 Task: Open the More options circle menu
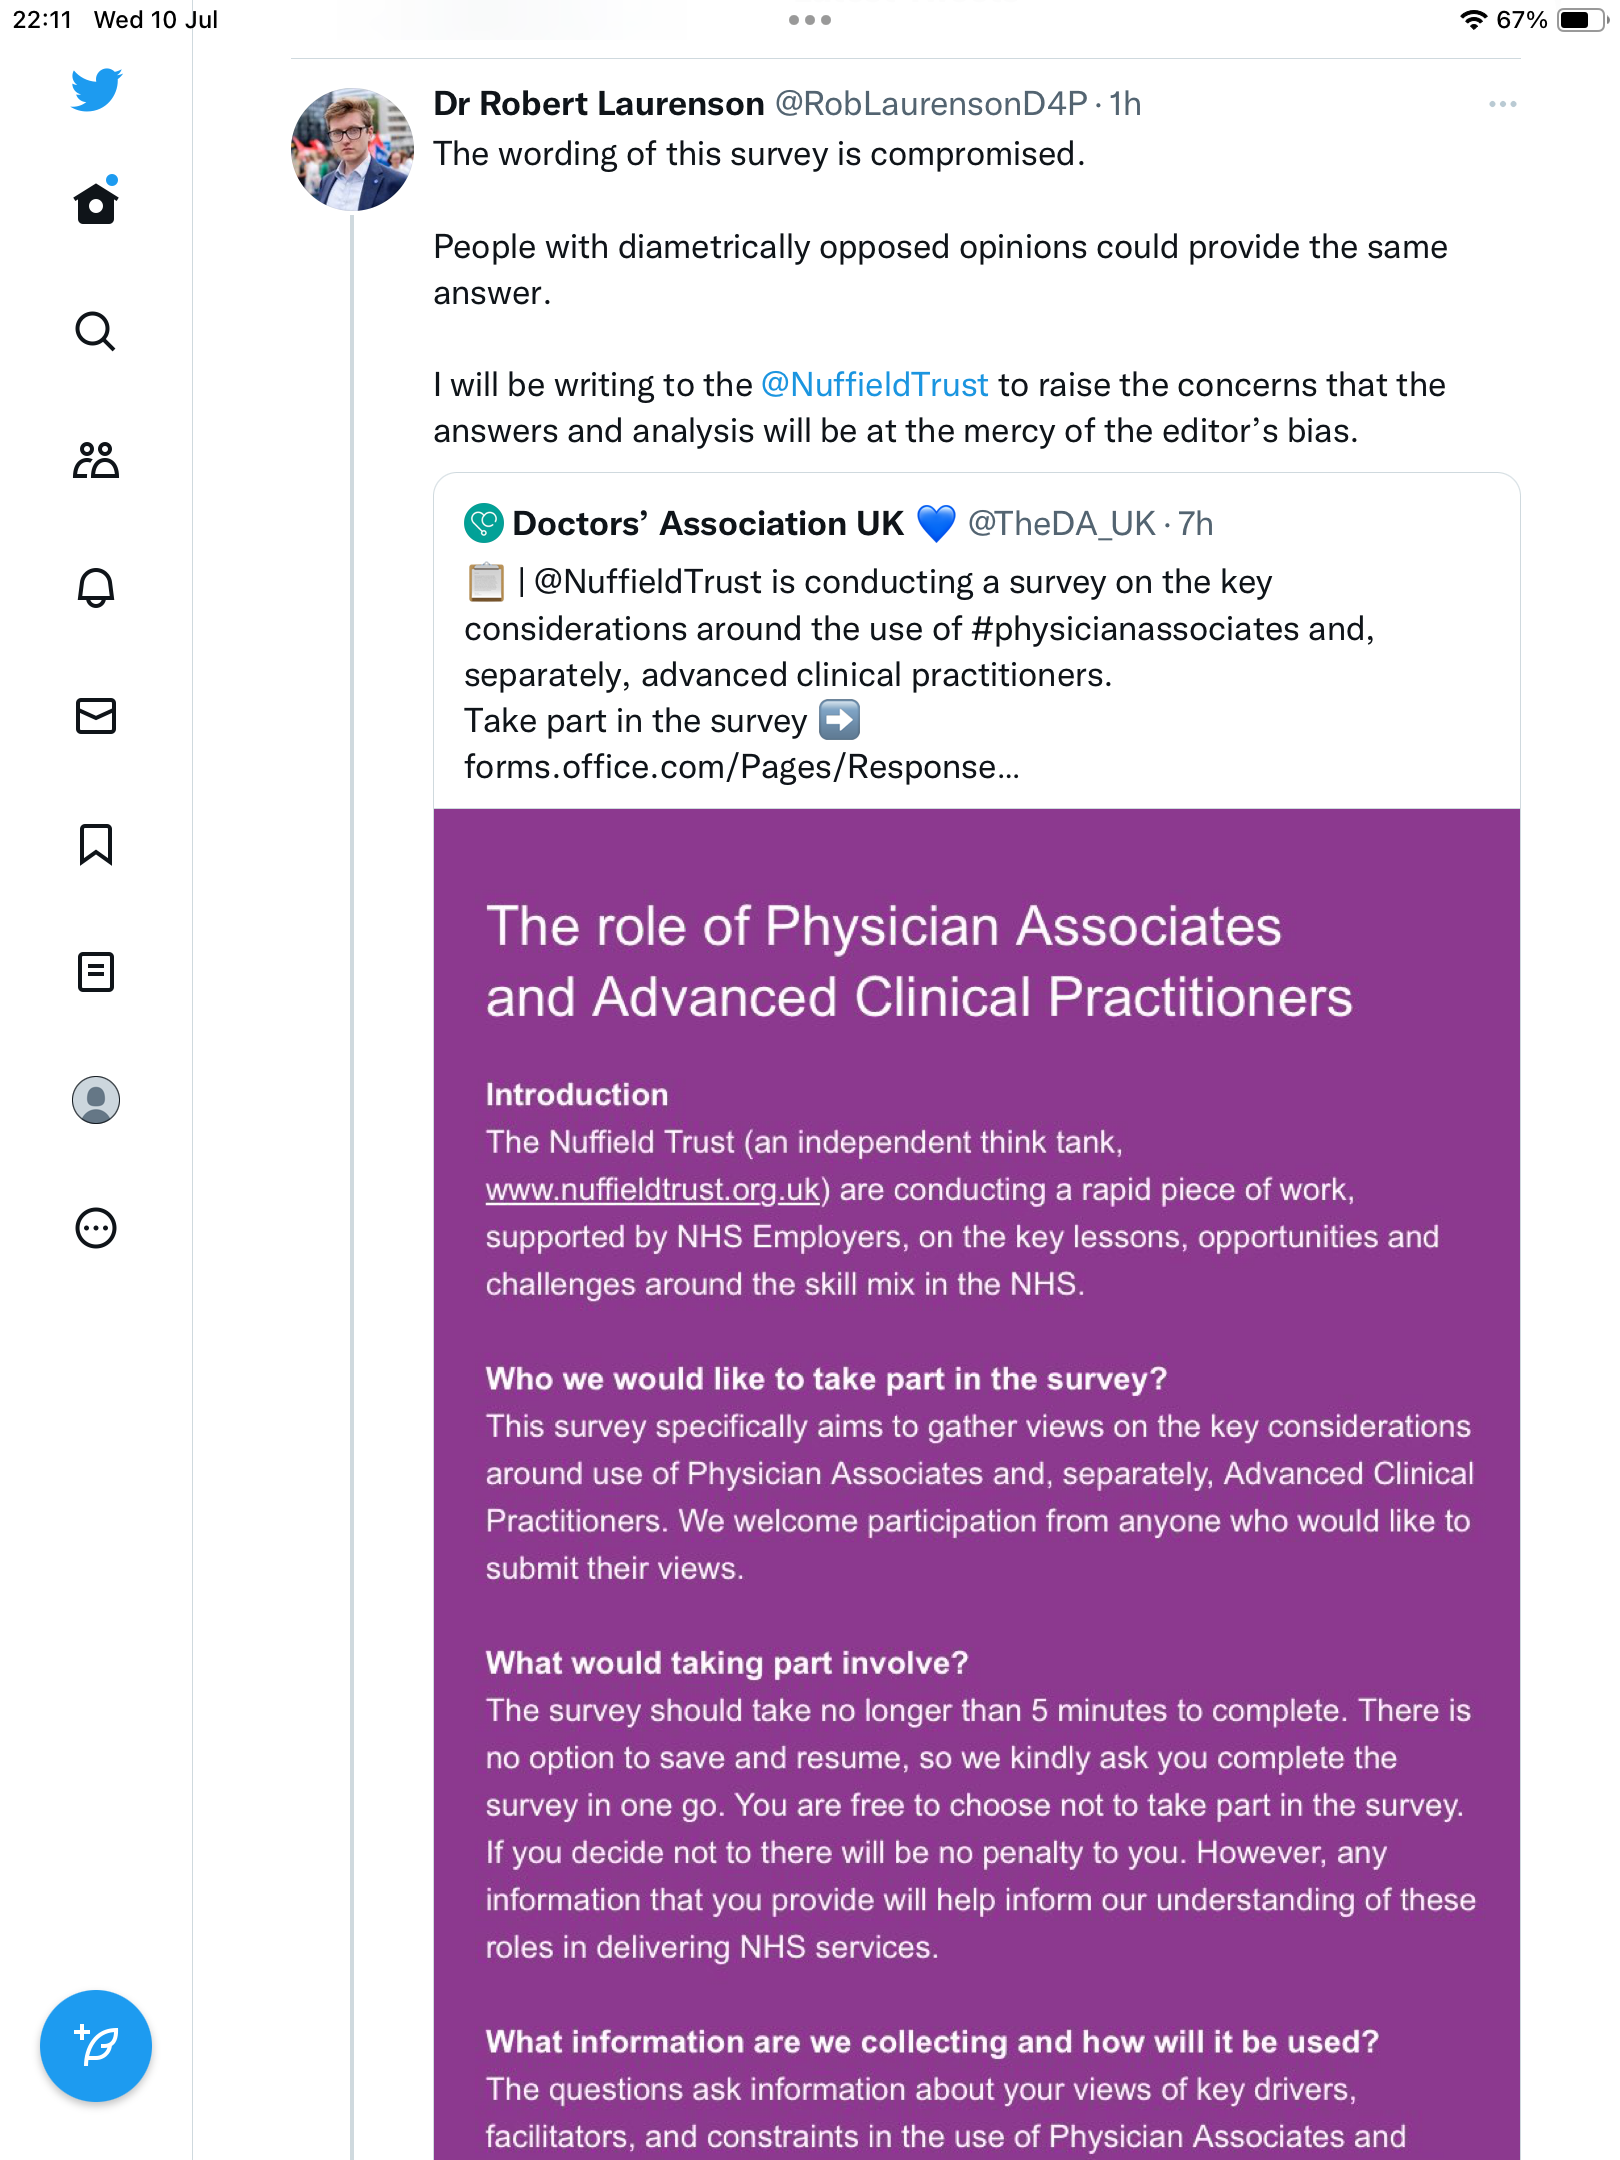pos(96,1228)
